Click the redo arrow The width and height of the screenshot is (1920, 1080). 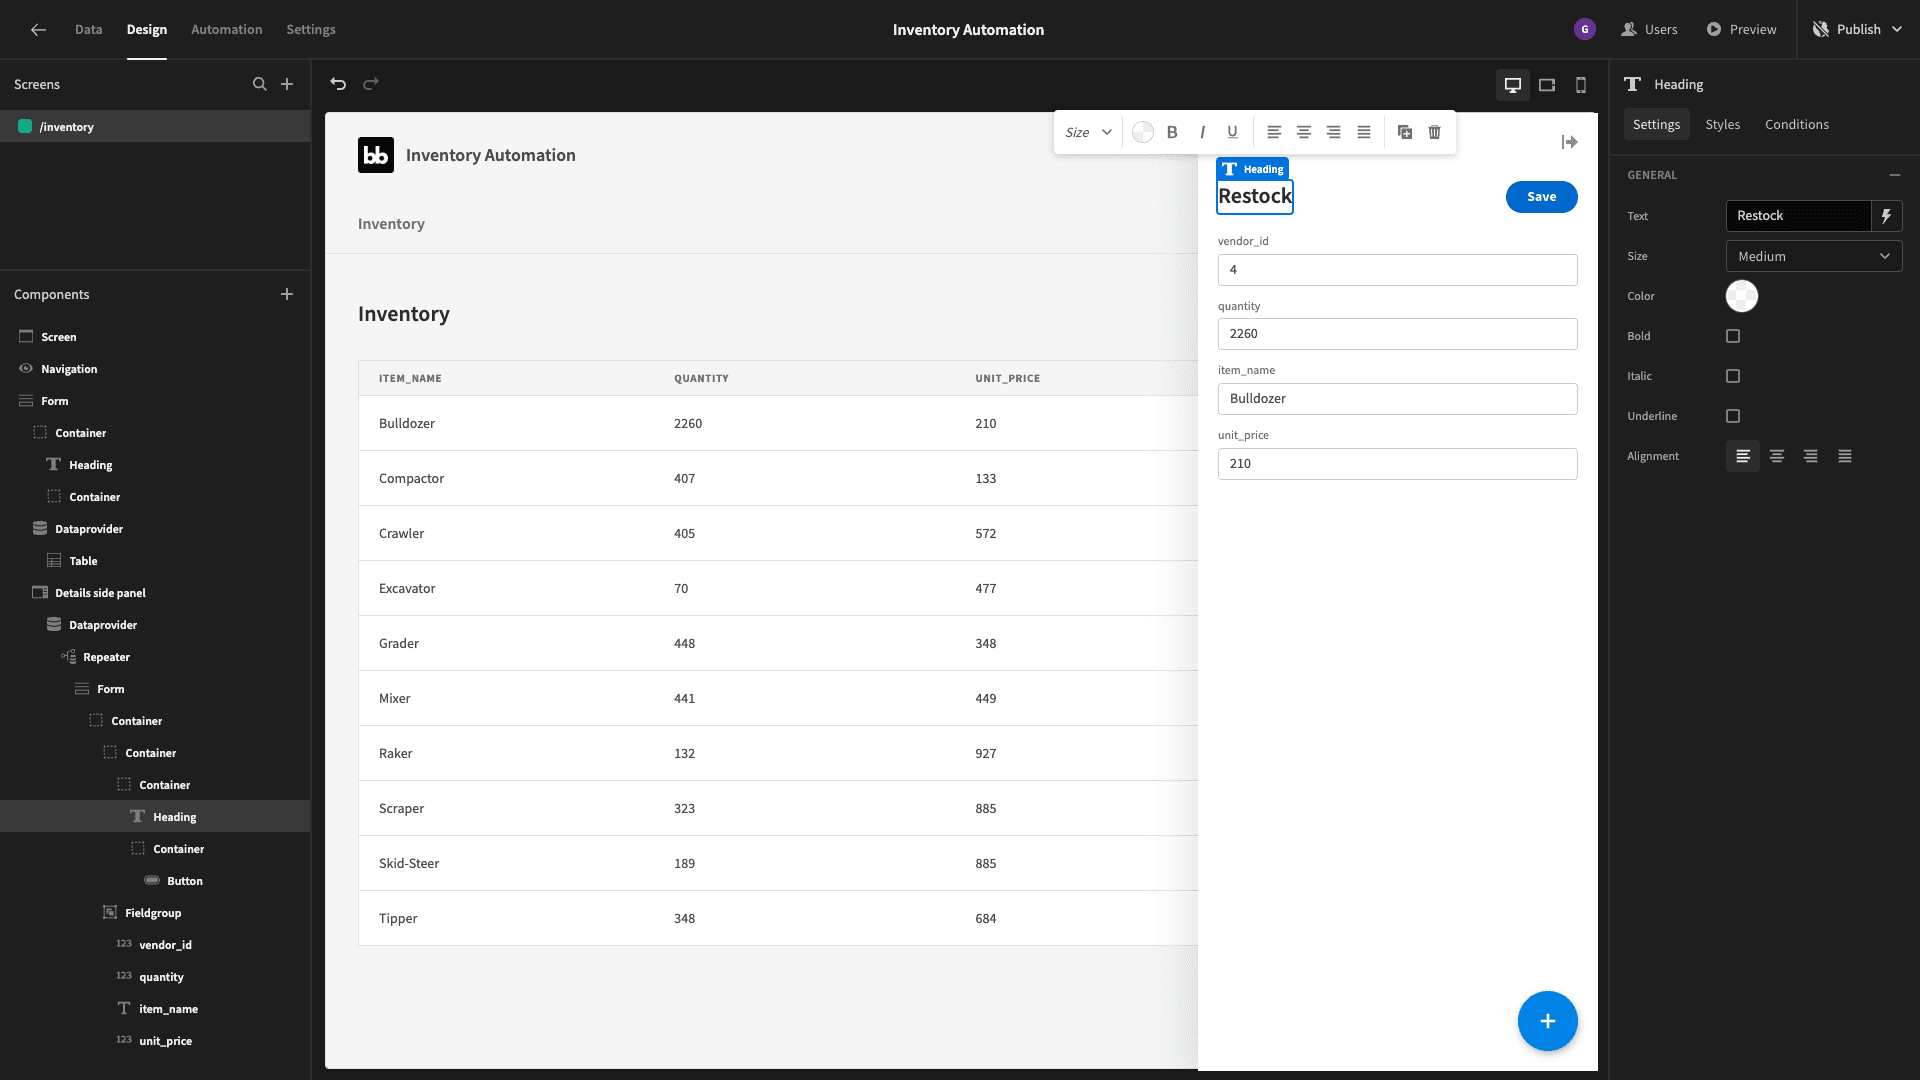tap(371, 84)
